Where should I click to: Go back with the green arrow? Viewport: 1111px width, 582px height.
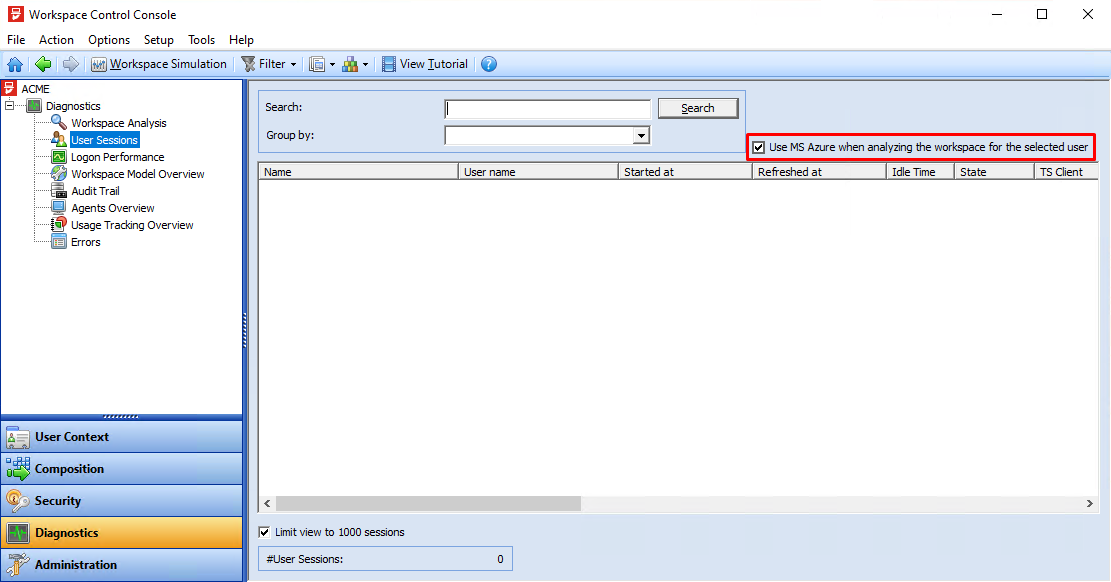point(43,65)
